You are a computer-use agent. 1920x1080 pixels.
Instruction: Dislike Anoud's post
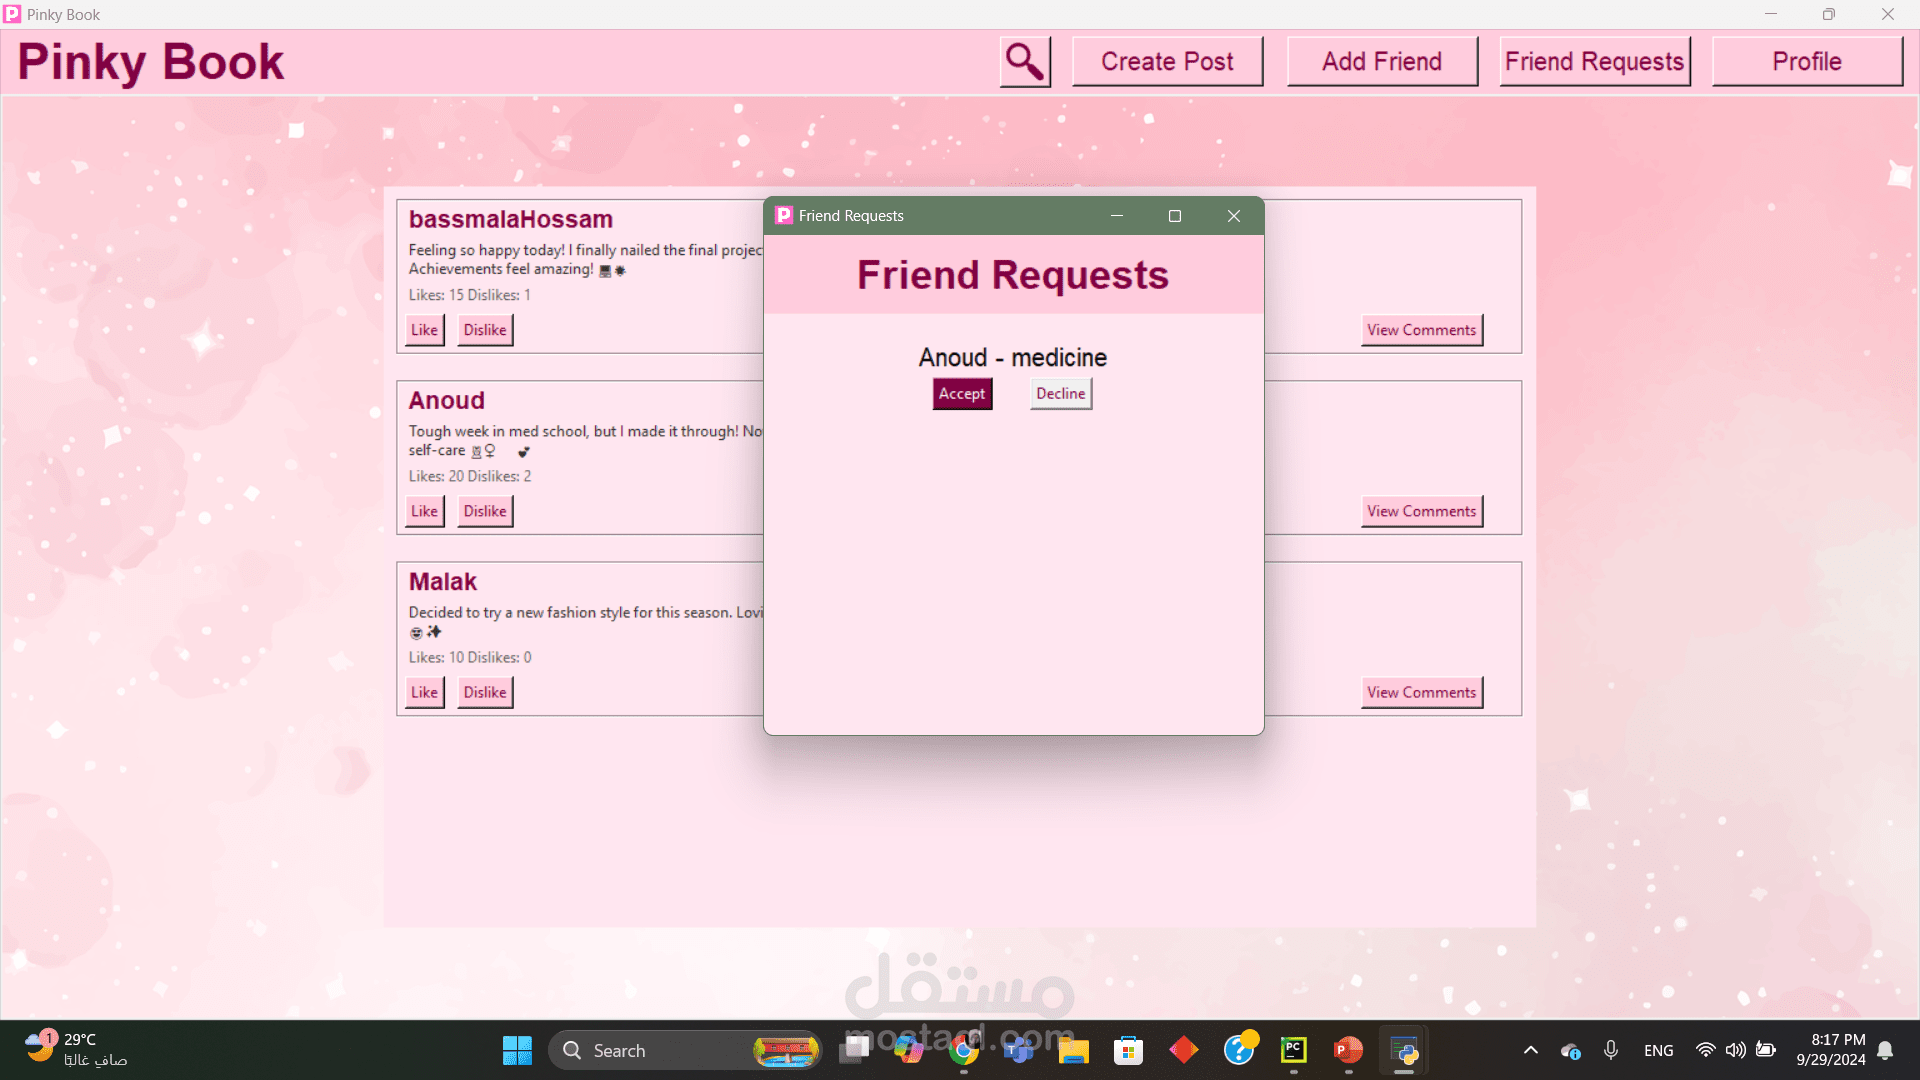(484, 511)
